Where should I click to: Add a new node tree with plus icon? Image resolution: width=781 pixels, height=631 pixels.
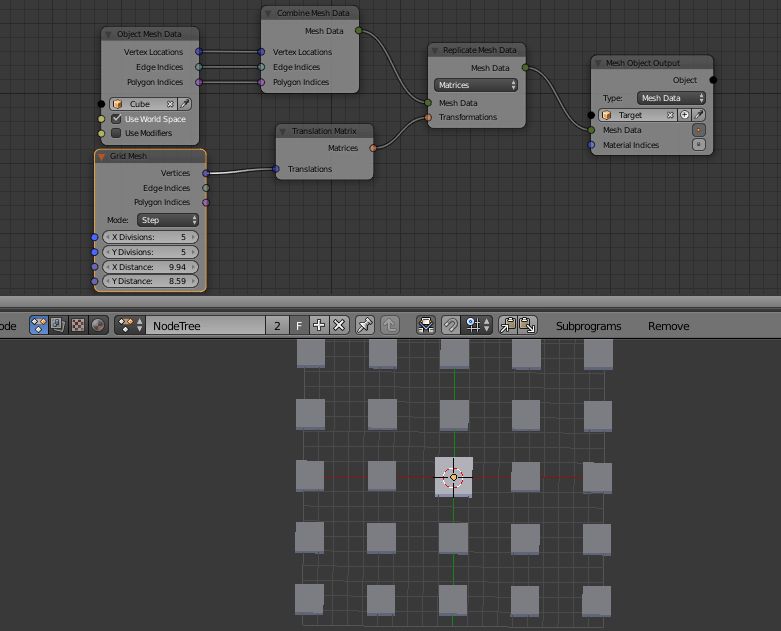[319, 326]
